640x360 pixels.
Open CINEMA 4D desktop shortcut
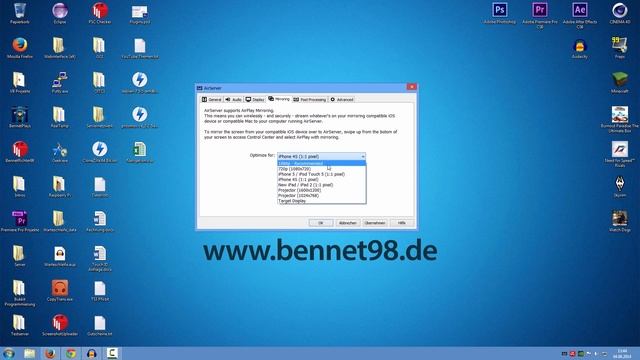click(620, 13)
